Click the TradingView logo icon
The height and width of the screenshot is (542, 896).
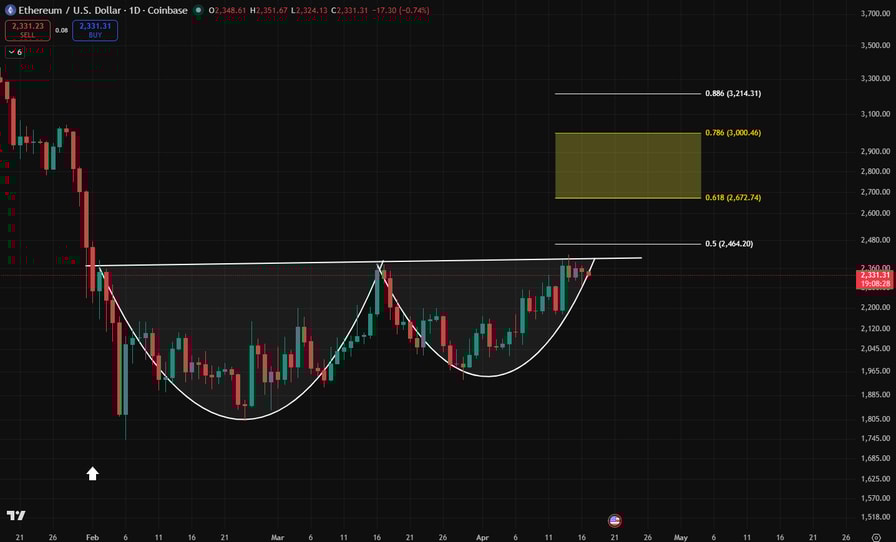pos(15,516)
